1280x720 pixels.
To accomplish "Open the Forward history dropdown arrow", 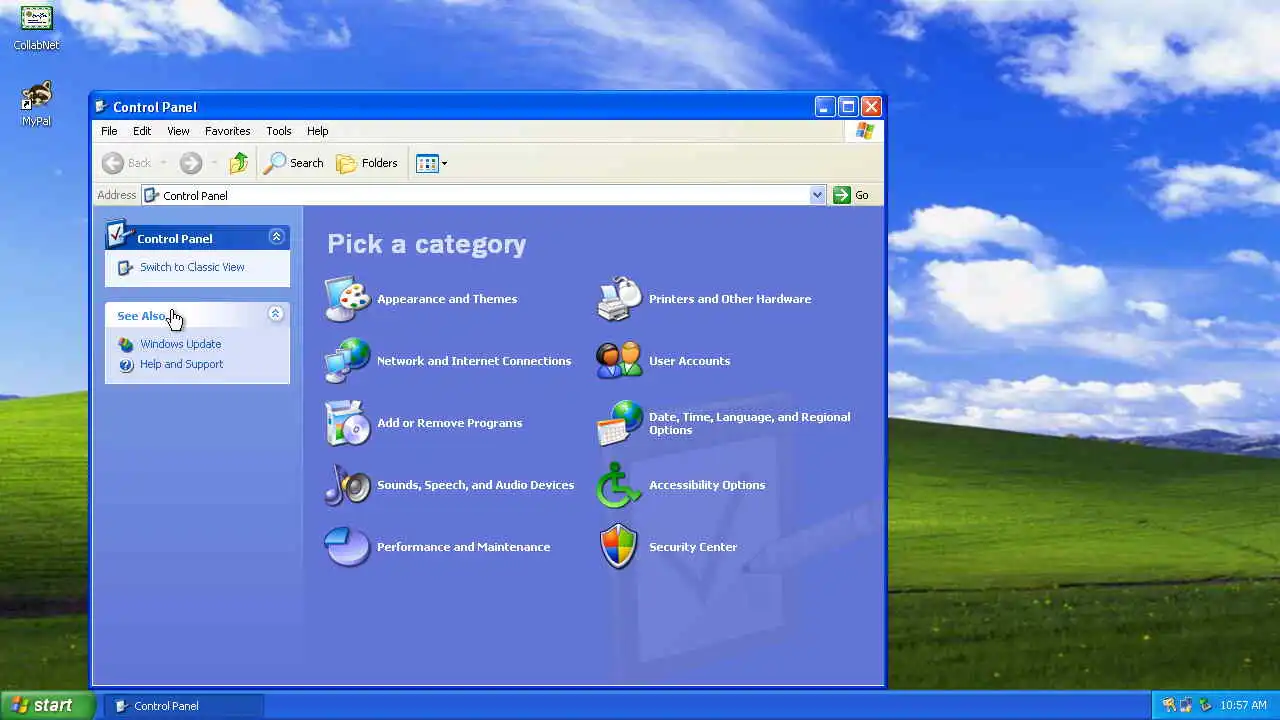I will pyautogui.click(x=214, y=163).
